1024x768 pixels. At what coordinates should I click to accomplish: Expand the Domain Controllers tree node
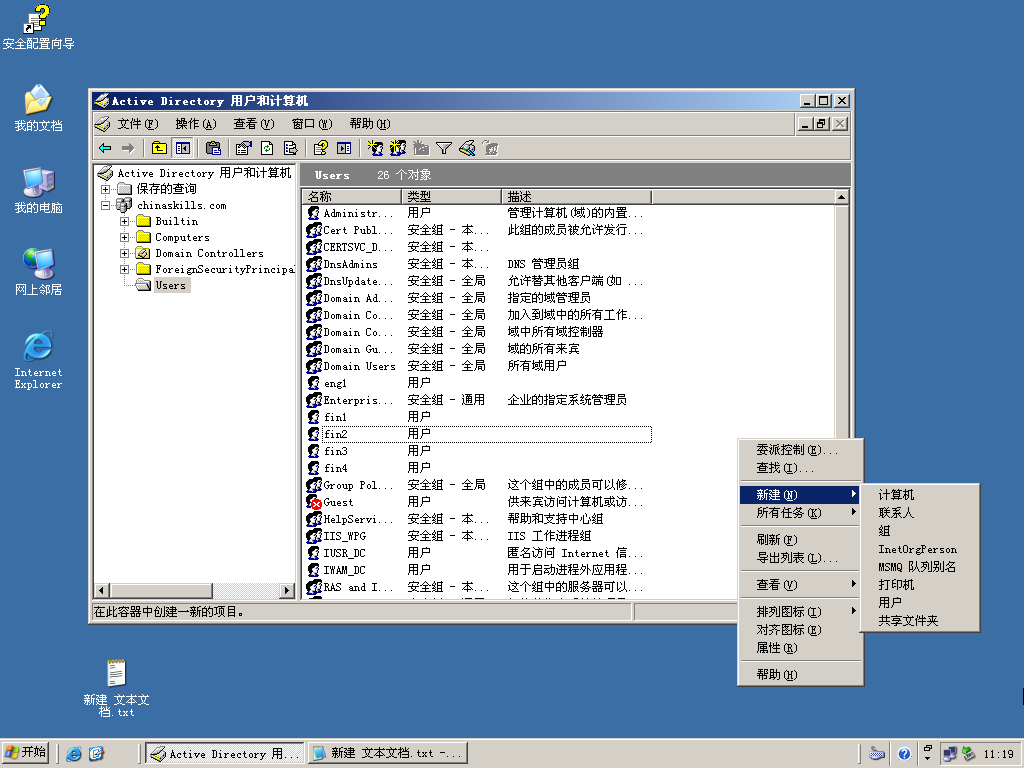click(x=124, y=253)
